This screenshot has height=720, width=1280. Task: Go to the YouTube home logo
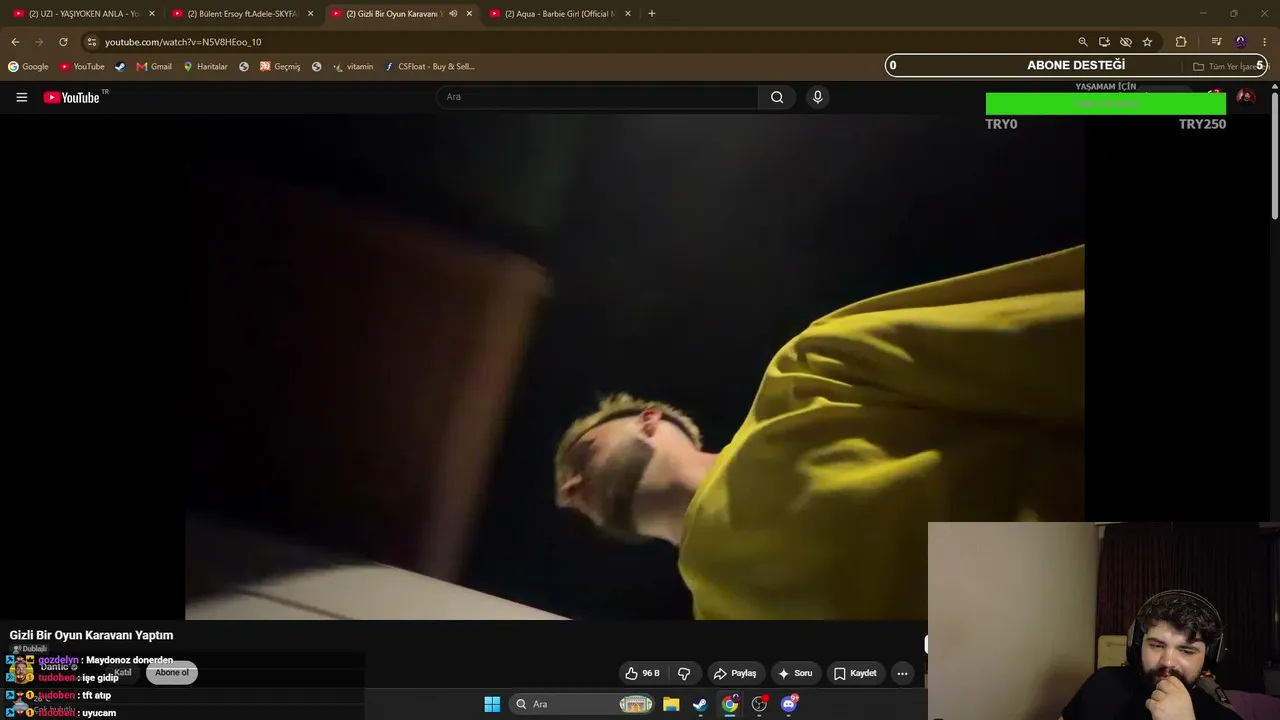coord(72,97)
